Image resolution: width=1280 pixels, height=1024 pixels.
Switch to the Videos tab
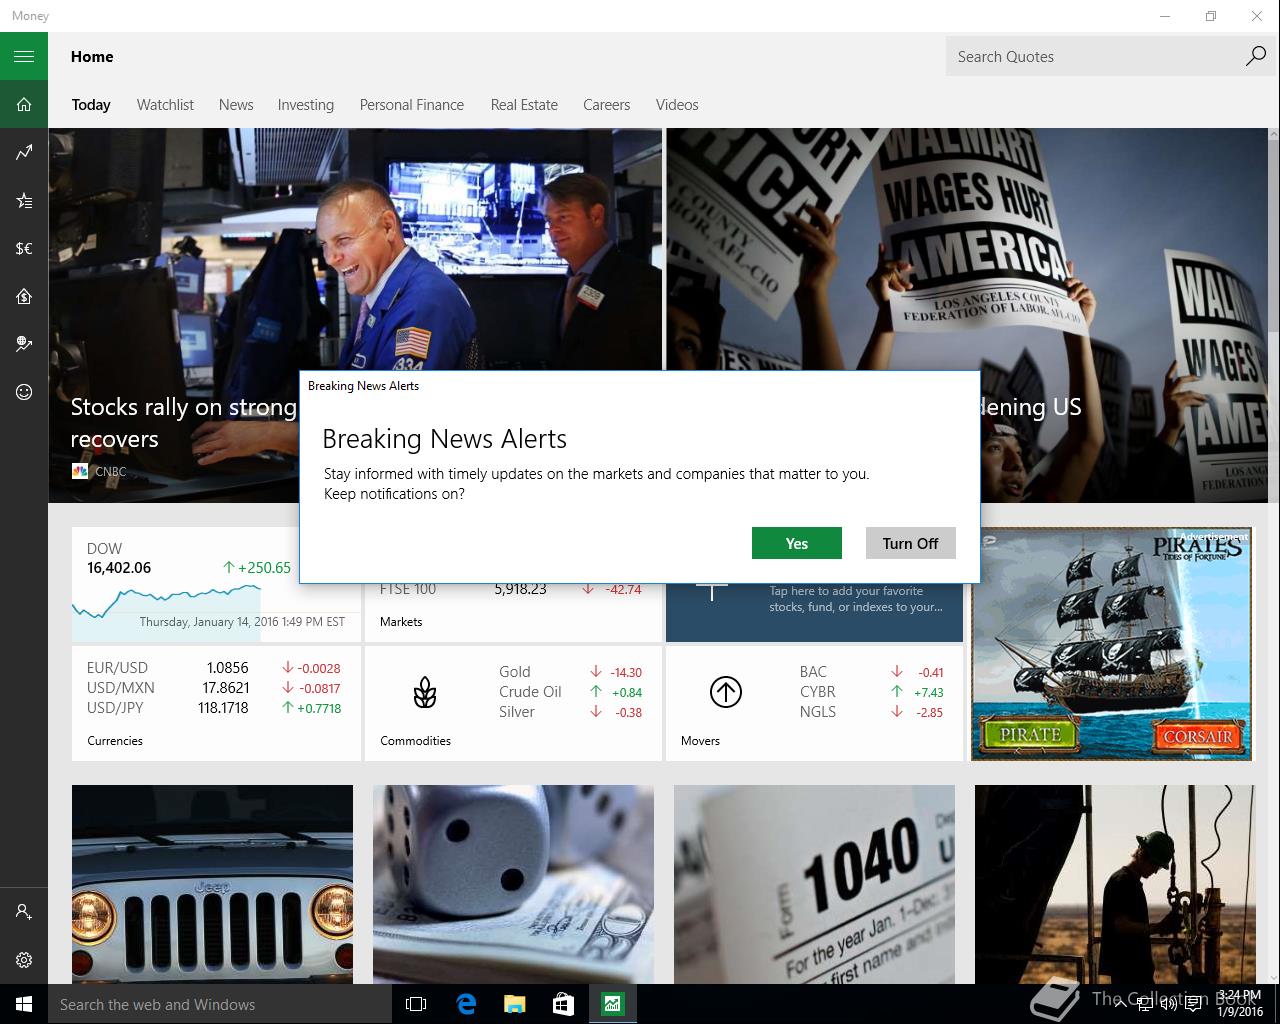(677, 105)
